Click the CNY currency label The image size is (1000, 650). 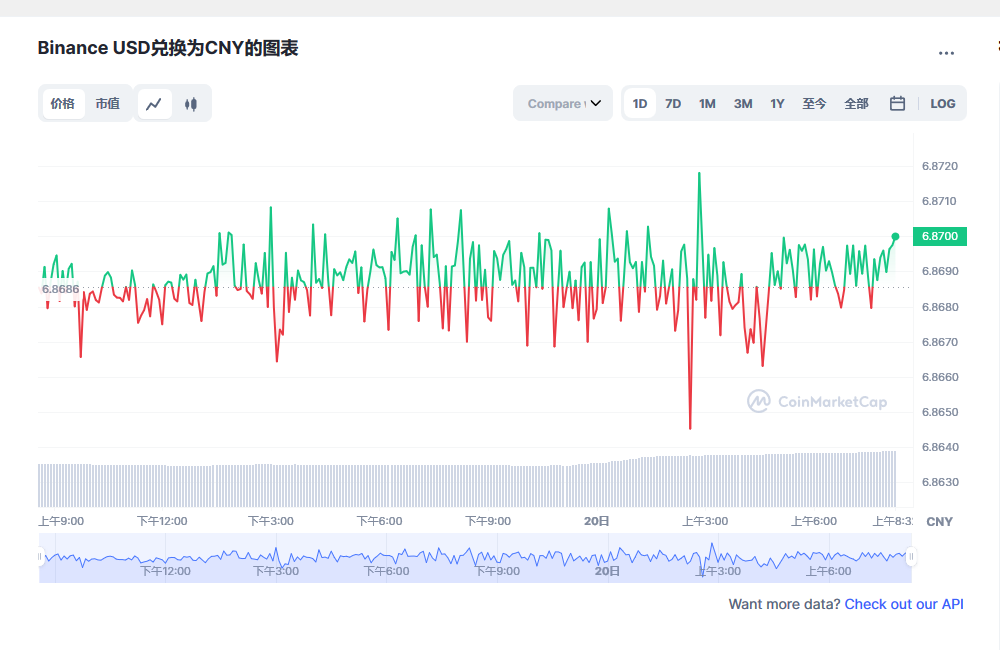pyautogui.click(x=939, y=522)
